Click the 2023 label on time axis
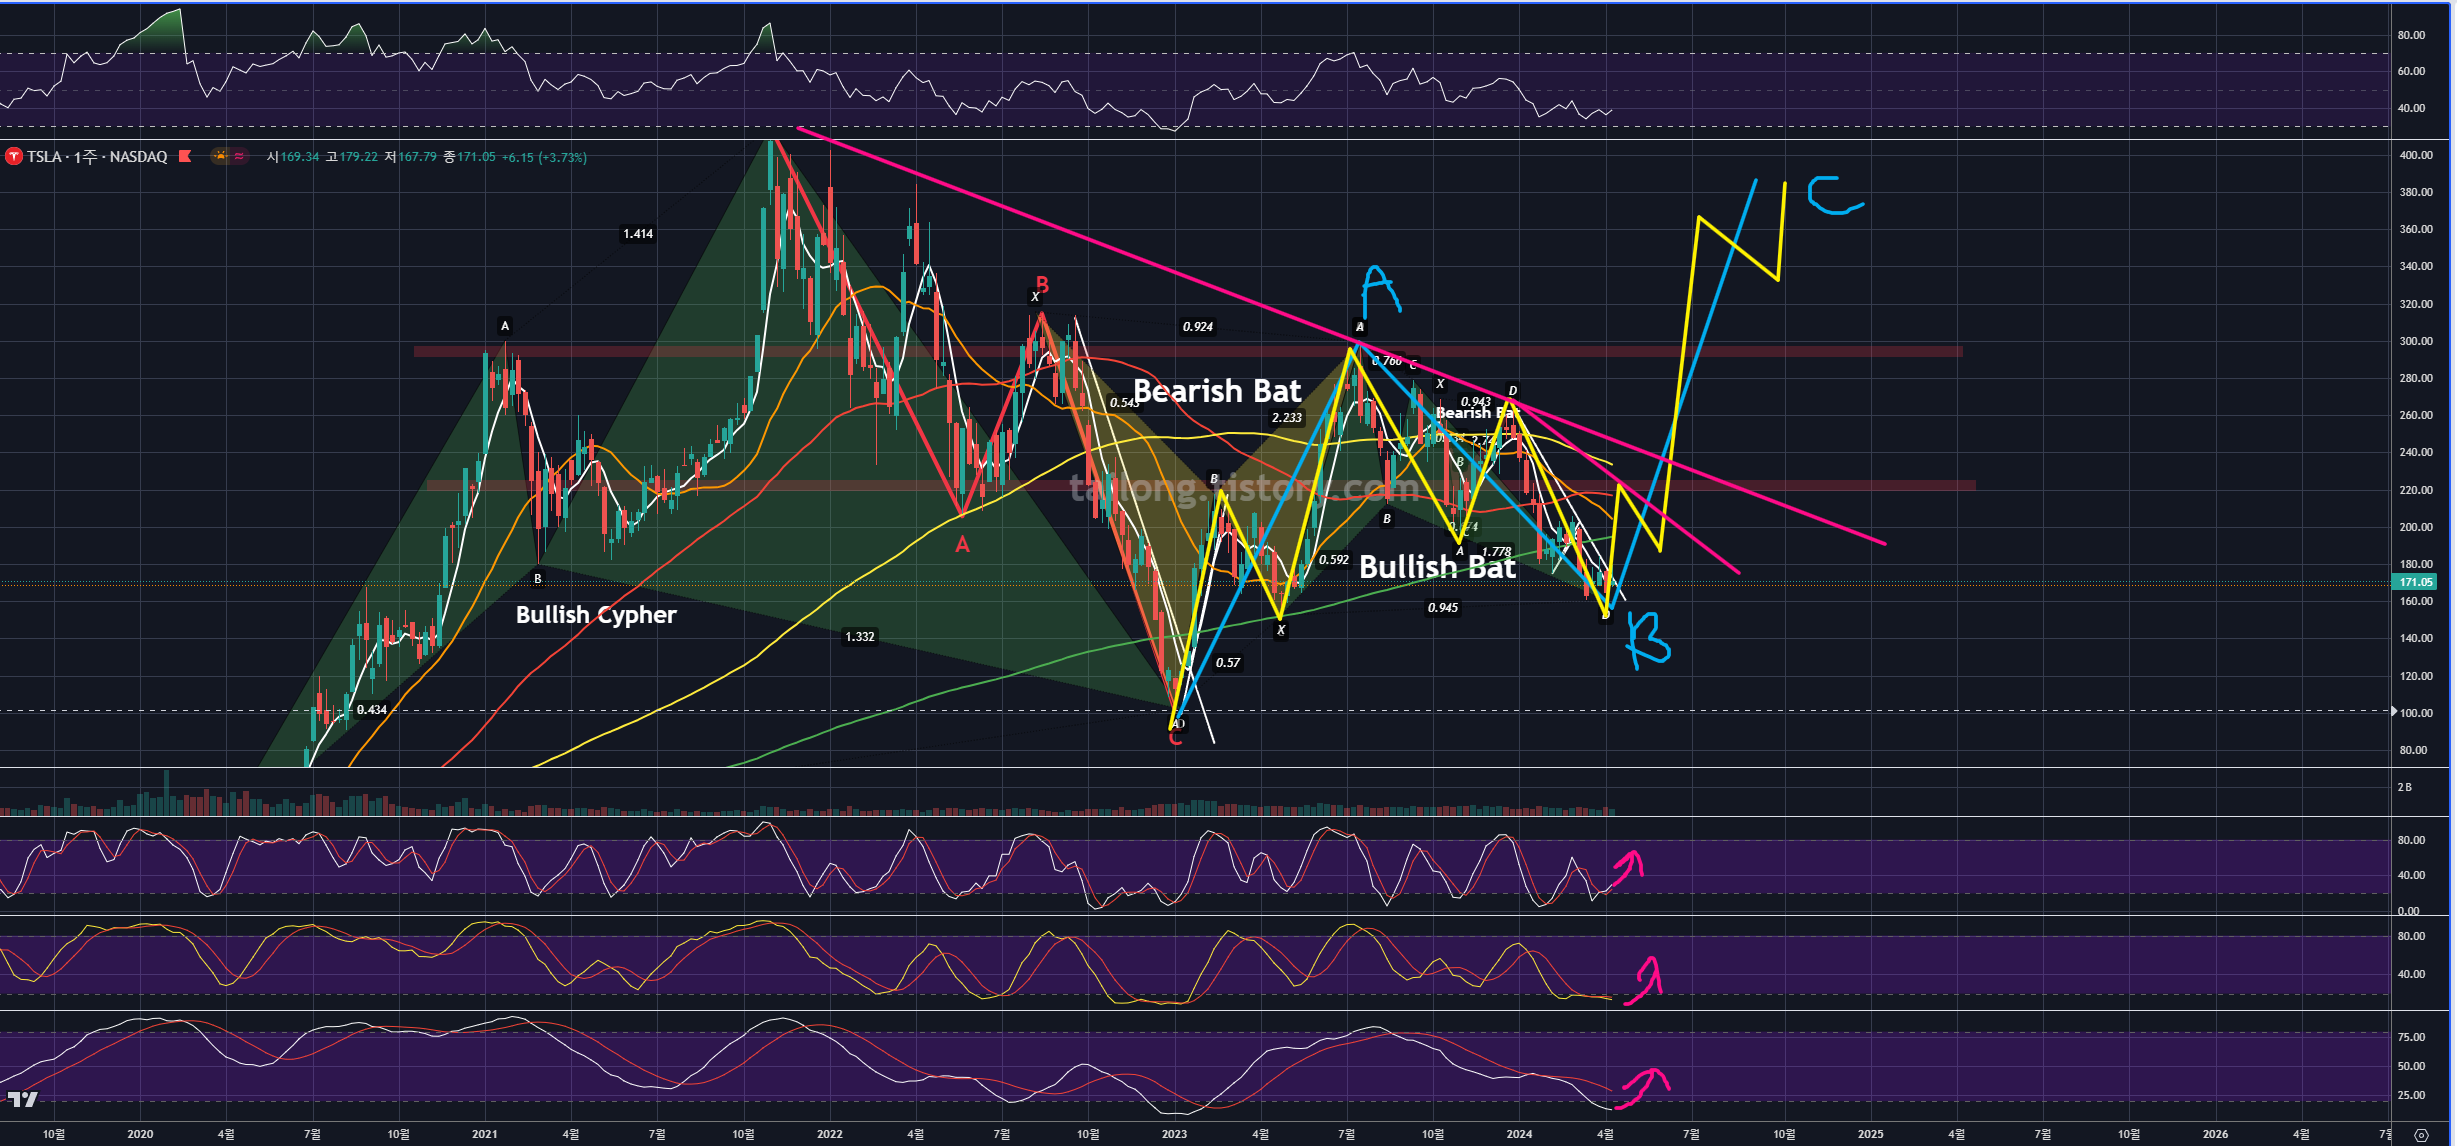The width and height of the screenshot is (2457, 1146). coord(1174,1134)
